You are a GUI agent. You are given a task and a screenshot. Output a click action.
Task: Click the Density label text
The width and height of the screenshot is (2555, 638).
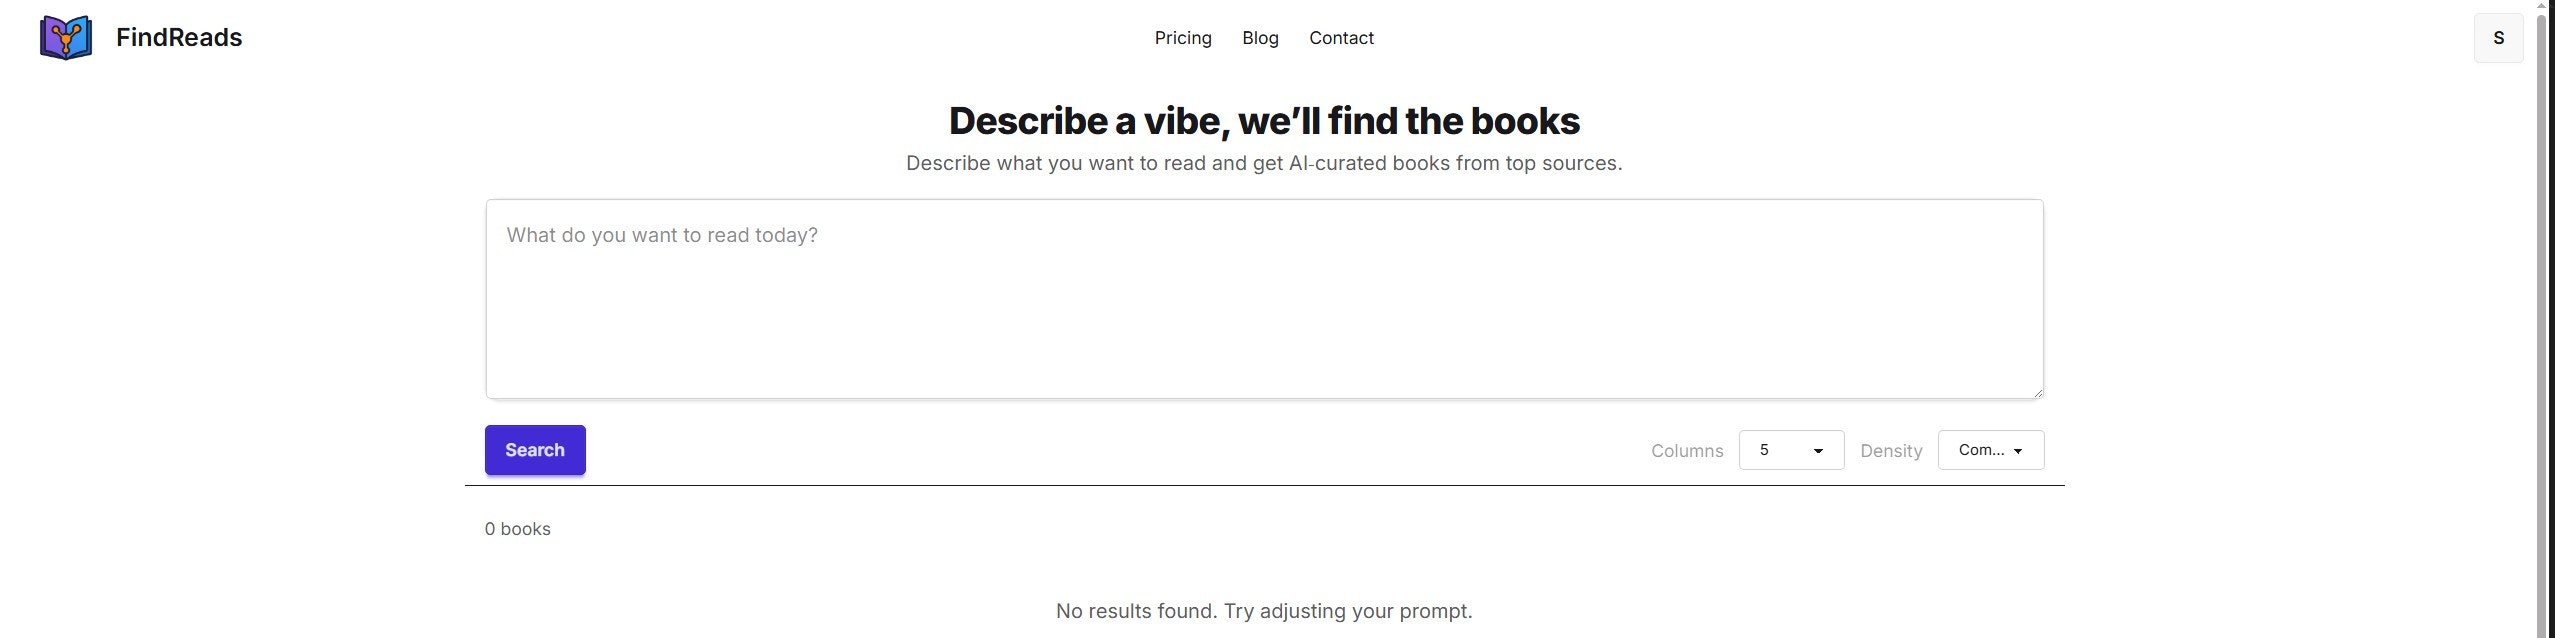click(1891, 451)
